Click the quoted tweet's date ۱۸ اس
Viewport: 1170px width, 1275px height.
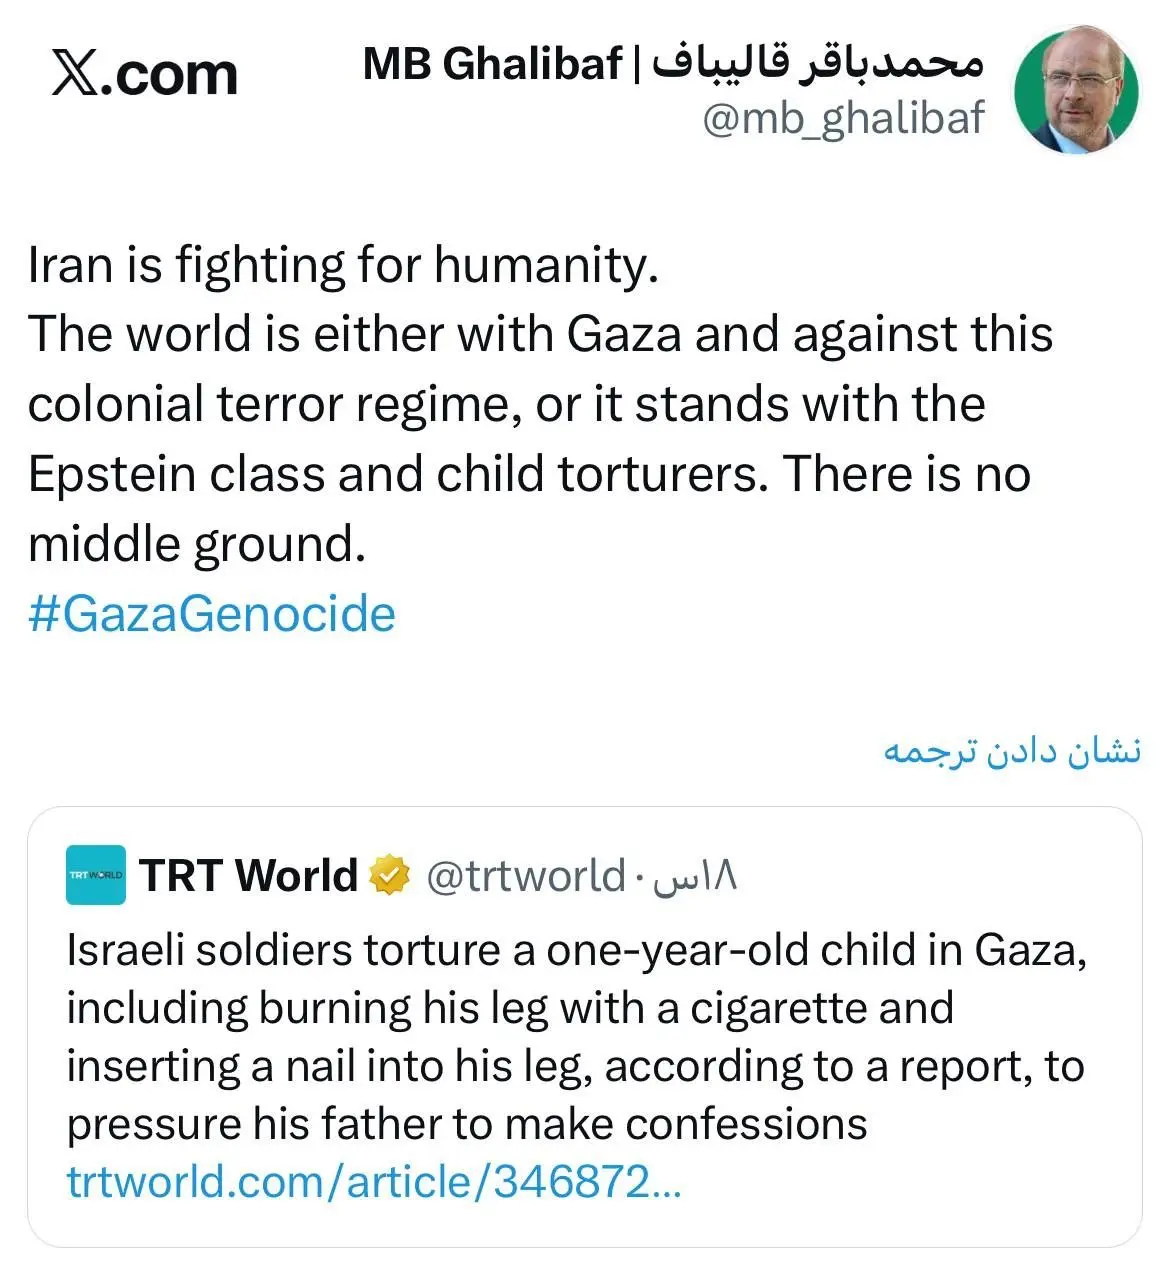694,877
